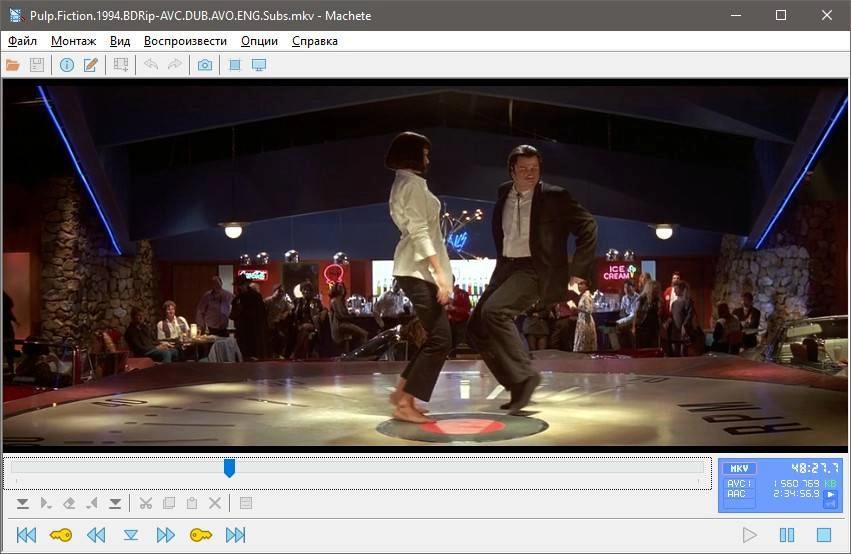Close the Machete window

pyautogui.click(x=827, y=15)
